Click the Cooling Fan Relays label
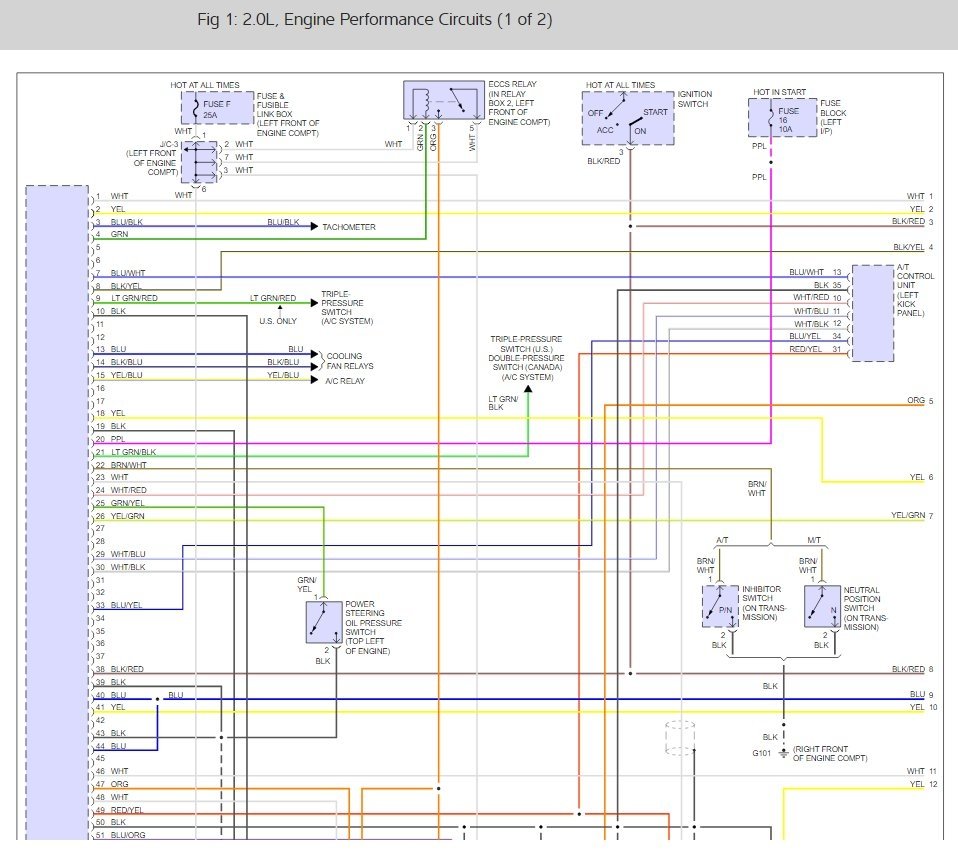Screen dimensions: 958x856 (344, 361)
